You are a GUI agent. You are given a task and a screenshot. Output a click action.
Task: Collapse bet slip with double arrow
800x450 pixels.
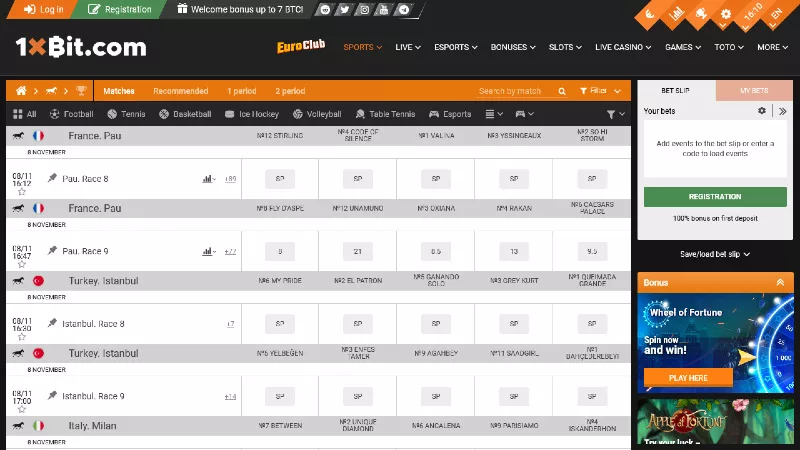(783, 111)
